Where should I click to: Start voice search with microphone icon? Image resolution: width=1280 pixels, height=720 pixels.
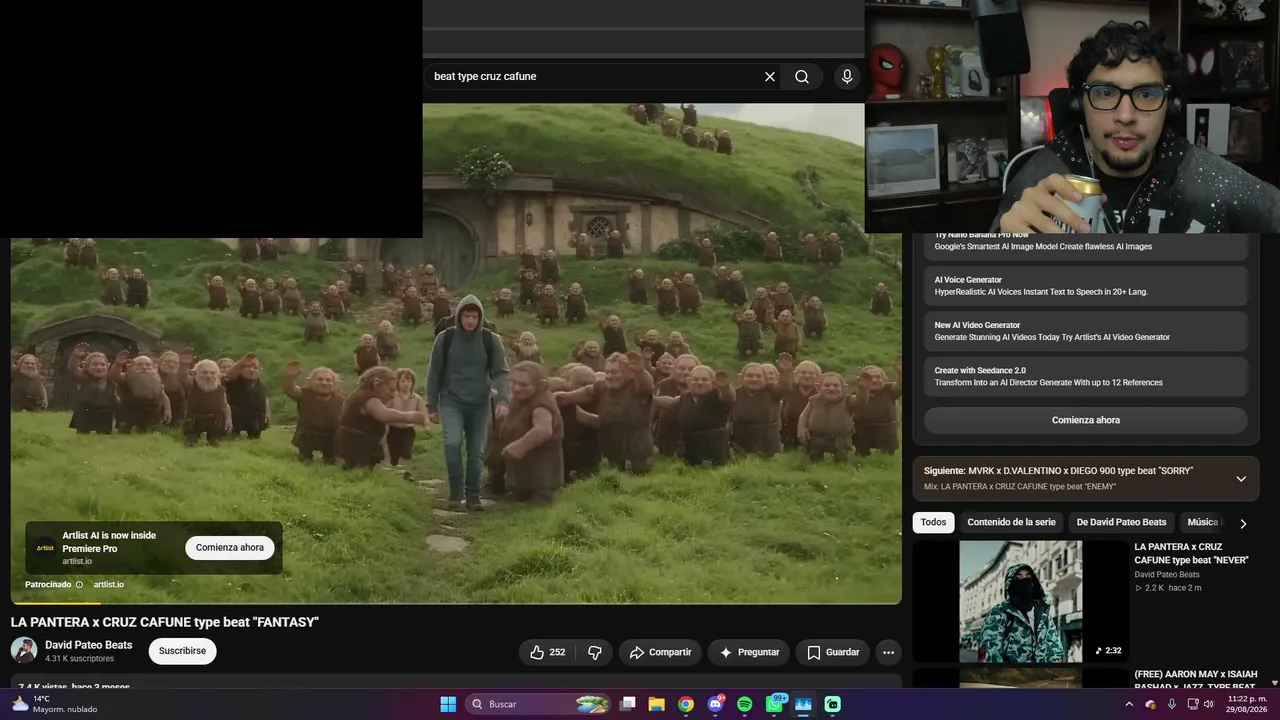pyautogui.click(x=847, y=77)
